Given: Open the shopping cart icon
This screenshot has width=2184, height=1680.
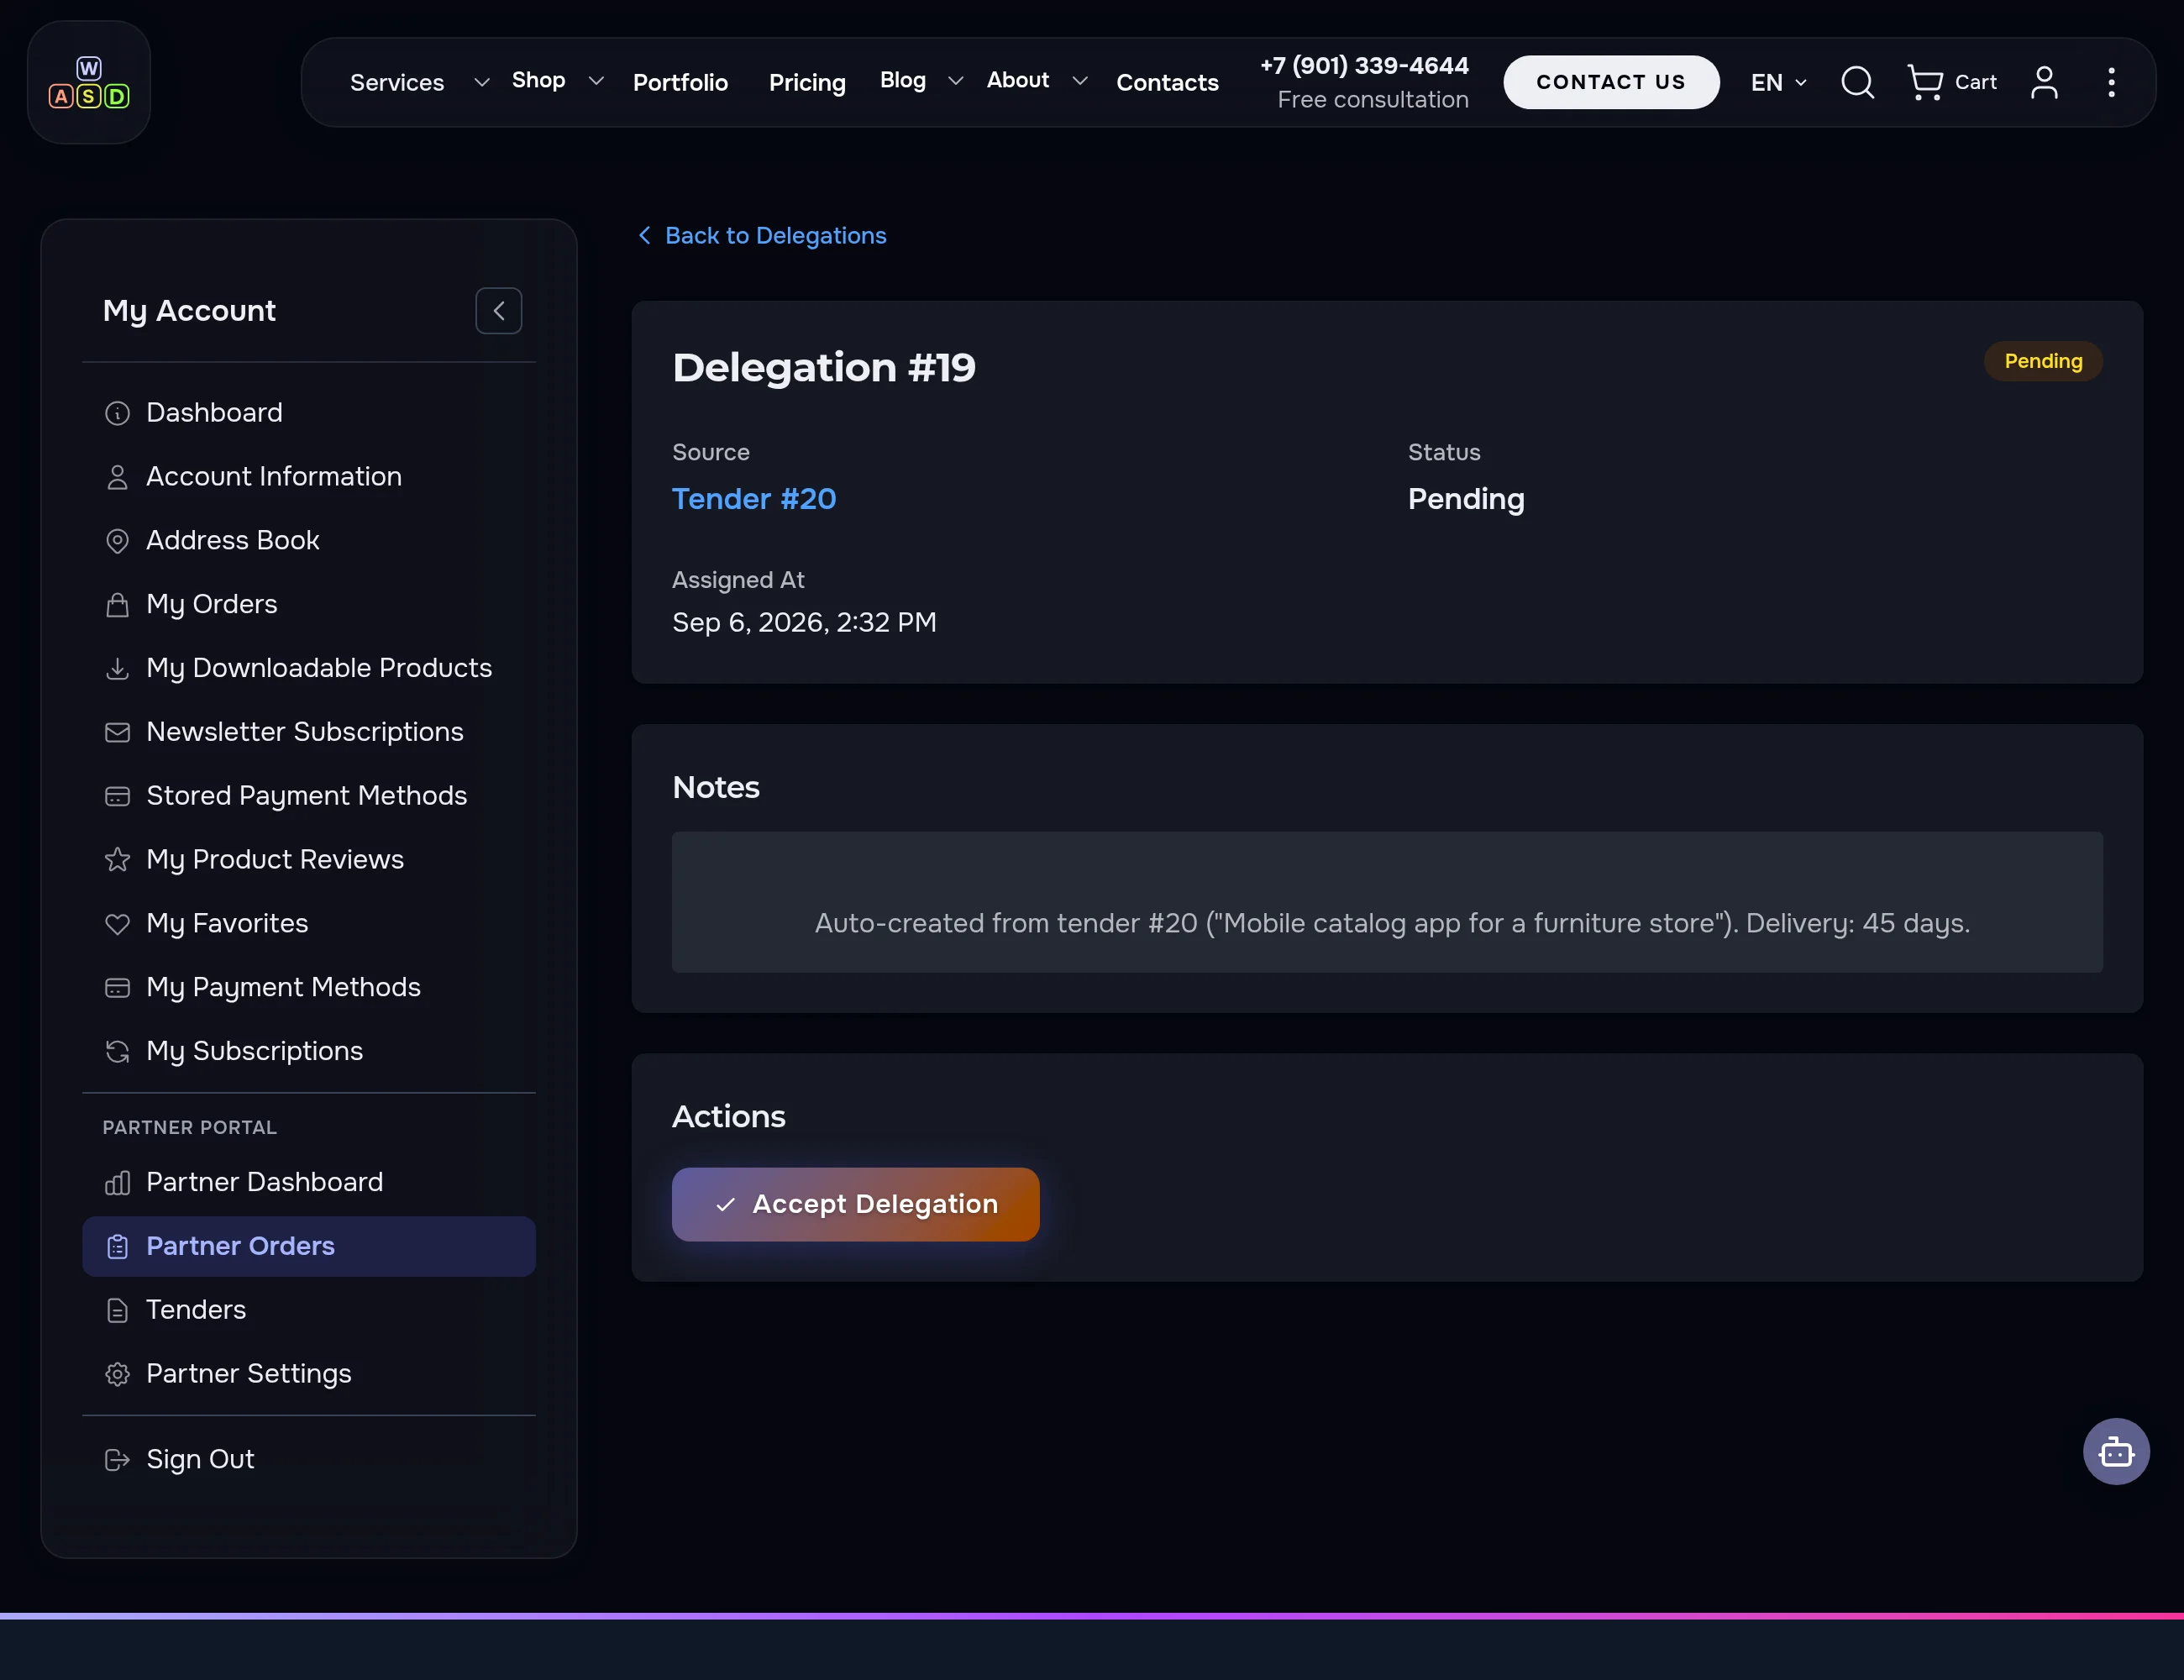Looking at the screenshot, I should pos(1924,82).
